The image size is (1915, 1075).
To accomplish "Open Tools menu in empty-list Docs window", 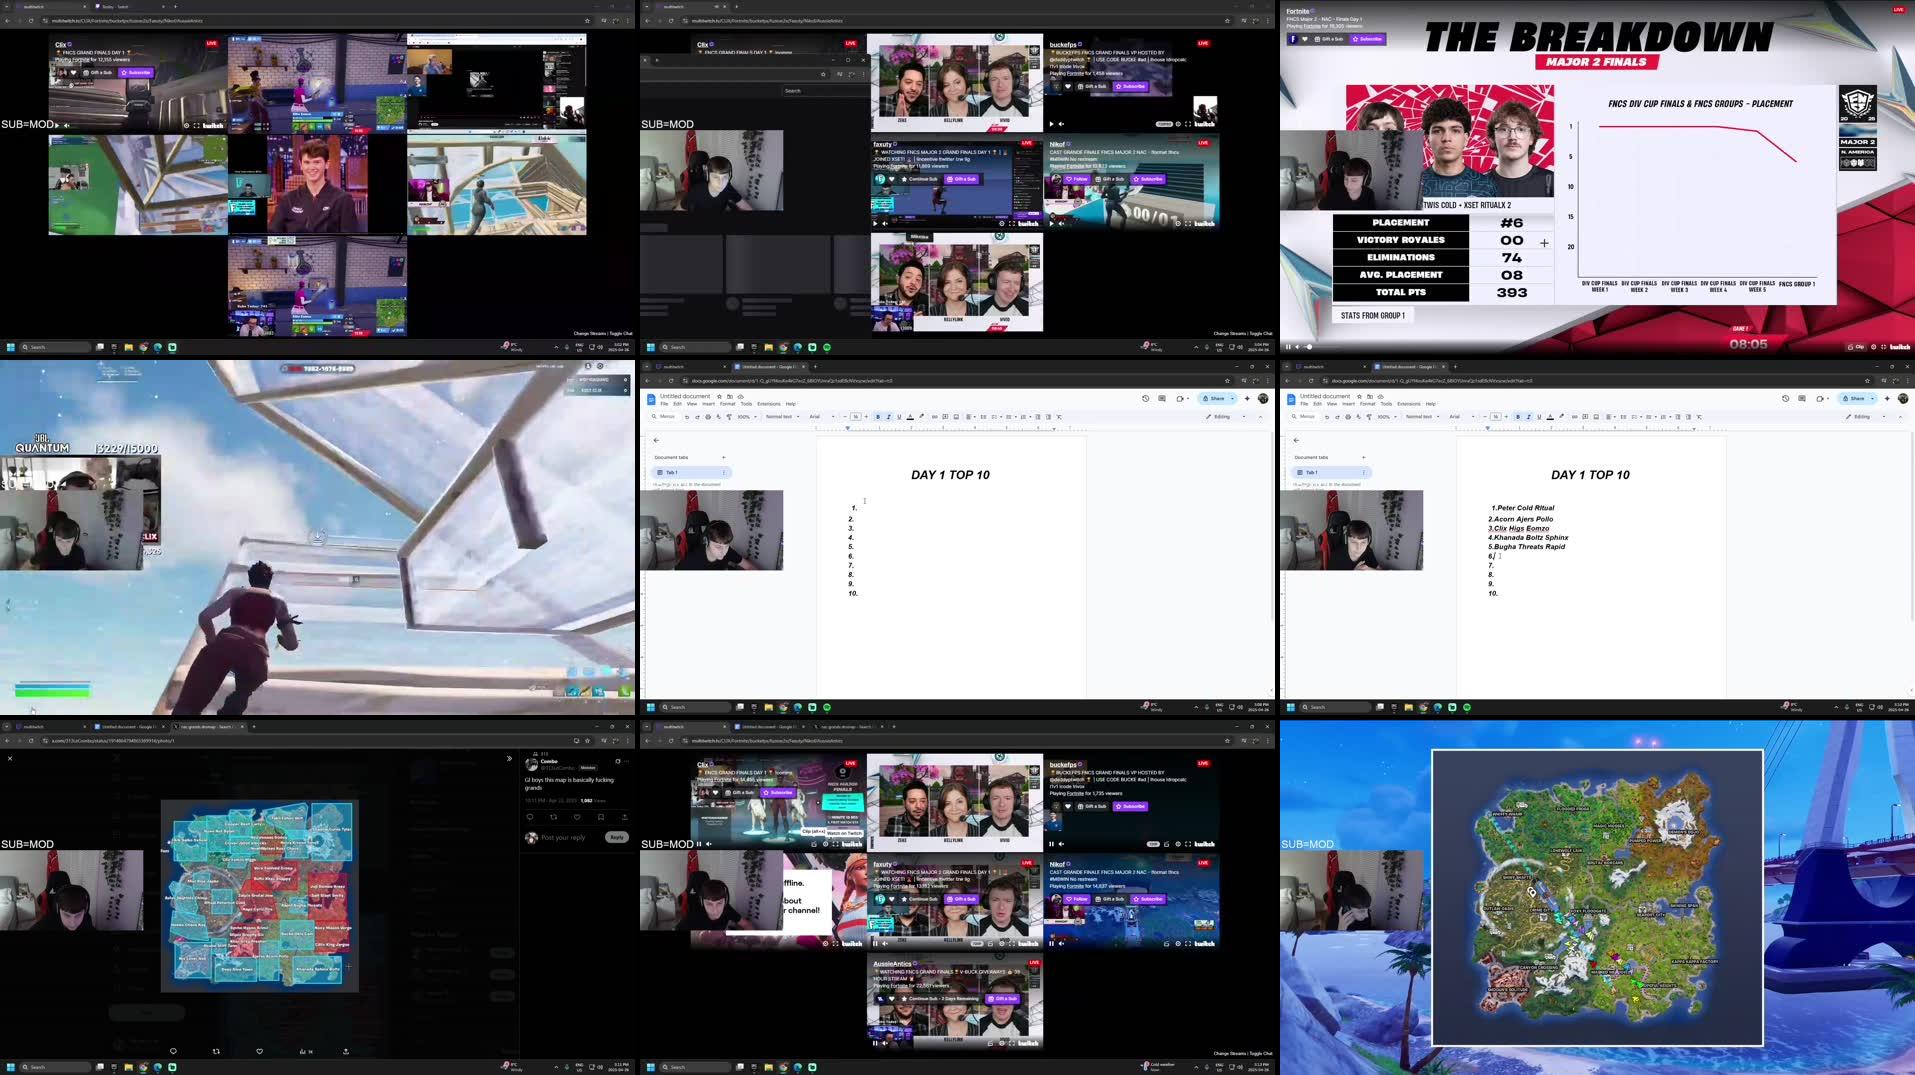I will (x=746, y=404).
